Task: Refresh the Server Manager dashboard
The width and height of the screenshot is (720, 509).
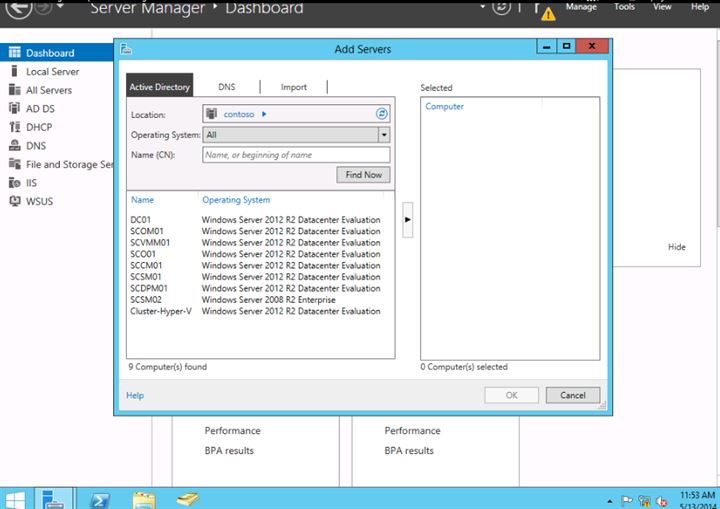Action: 501,7
